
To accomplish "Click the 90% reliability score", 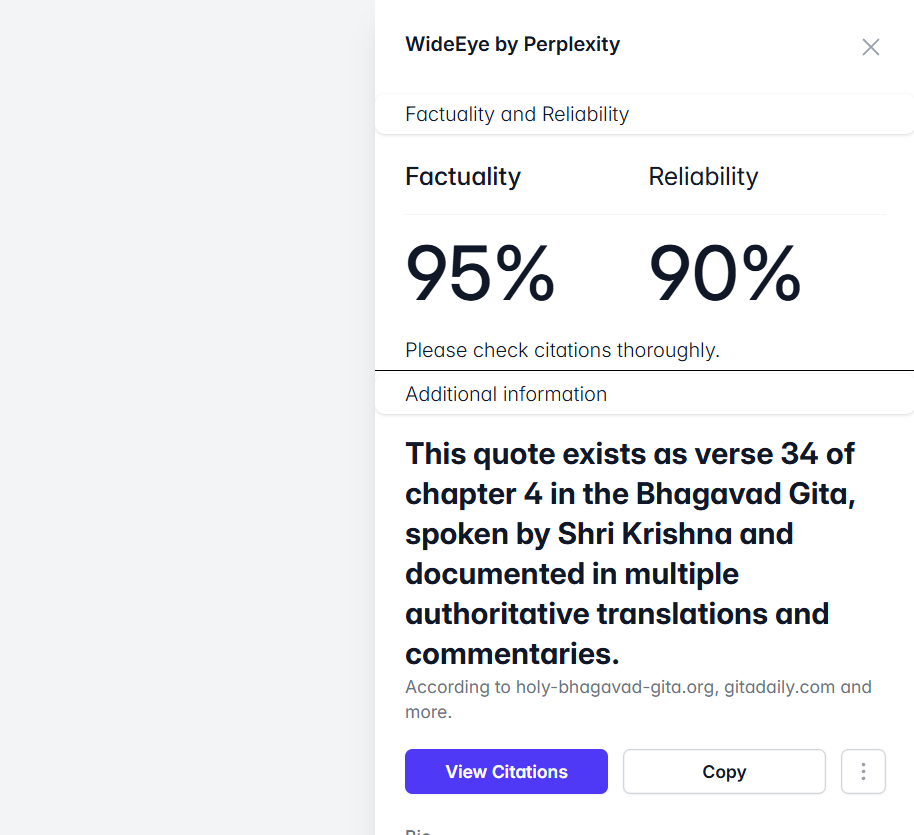I will 725,275.
